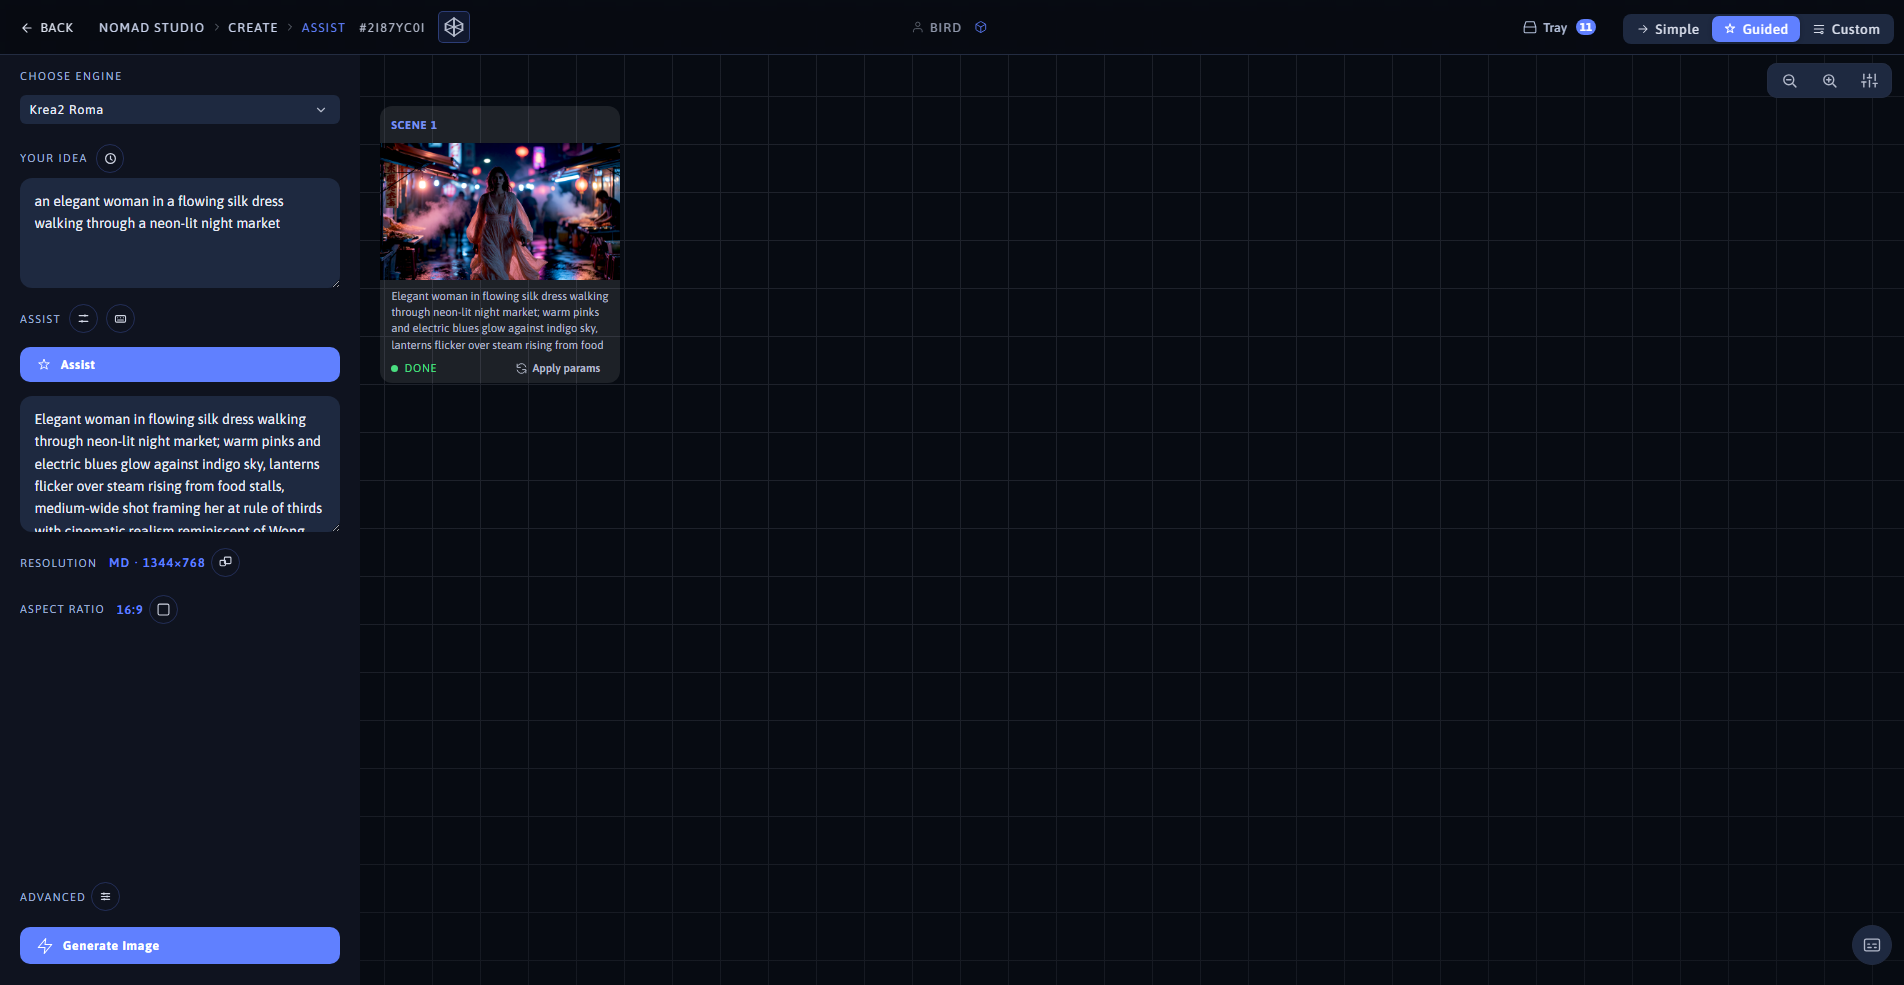
Task: Open the Scene 1 image thumbnail
Action: pyautogui.click(x=500, y=212)
